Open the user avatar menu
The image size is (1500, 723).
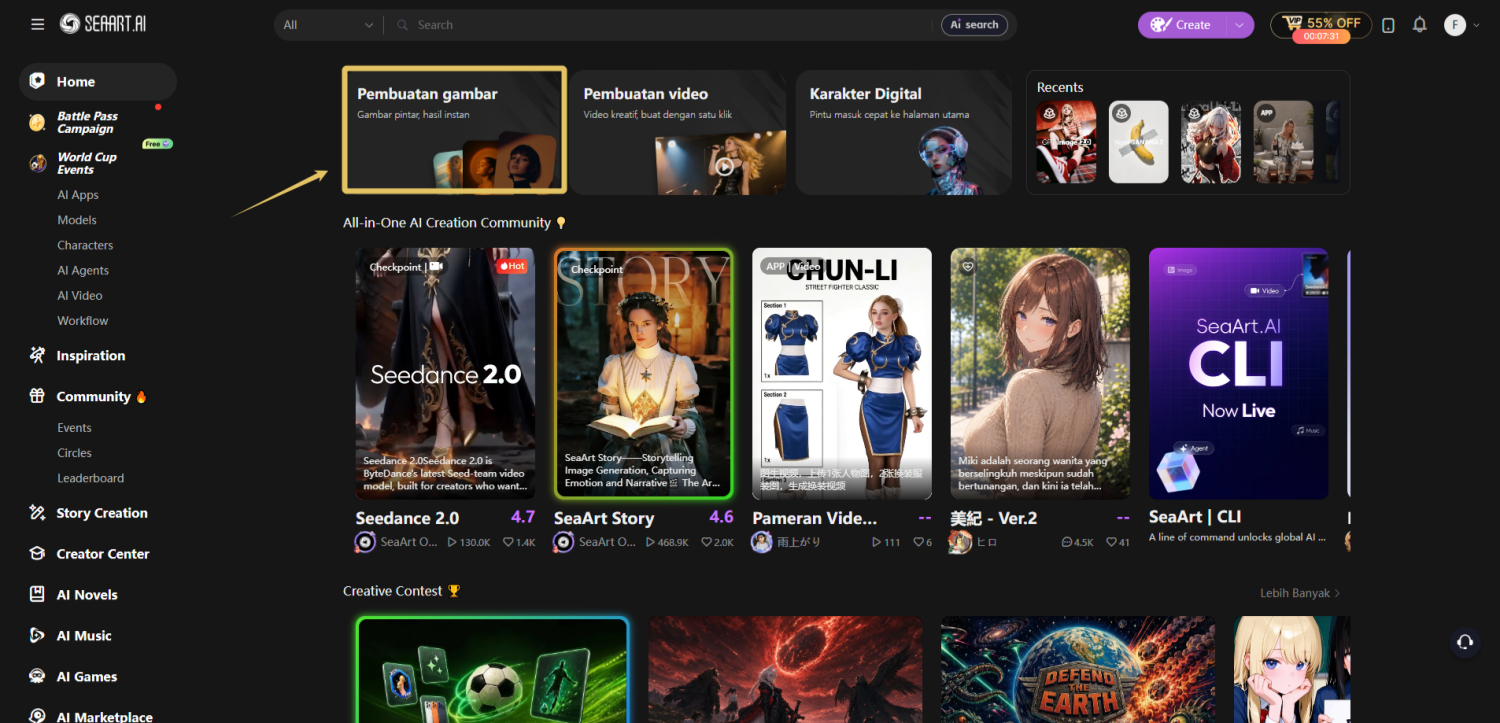point(1455,25)
